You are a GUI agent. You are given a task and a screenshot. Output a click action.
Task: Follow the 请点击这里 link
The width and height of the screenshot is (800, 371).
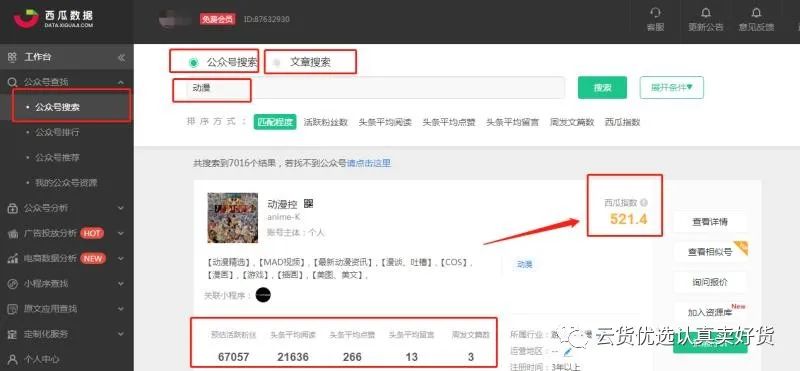point(369,163)
